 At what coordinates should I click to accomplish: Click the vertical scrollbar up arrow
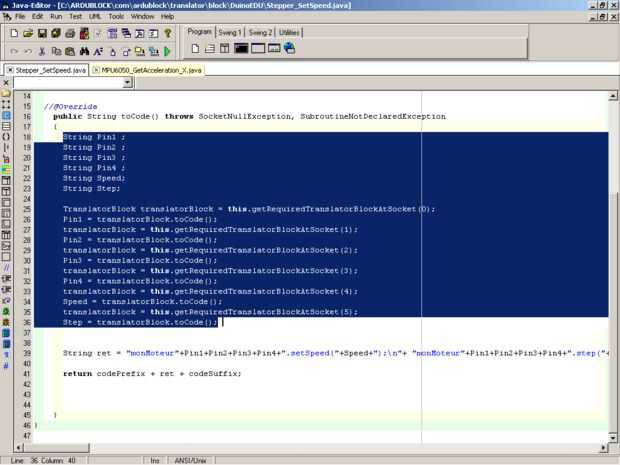coord(613,96)
